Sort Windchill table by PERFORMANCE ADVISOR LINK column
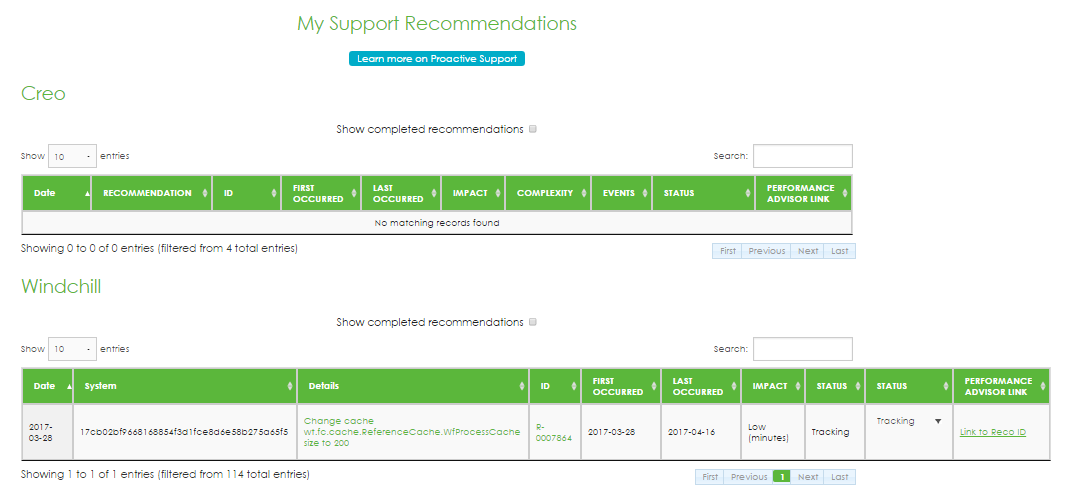 pos(1001,386)
